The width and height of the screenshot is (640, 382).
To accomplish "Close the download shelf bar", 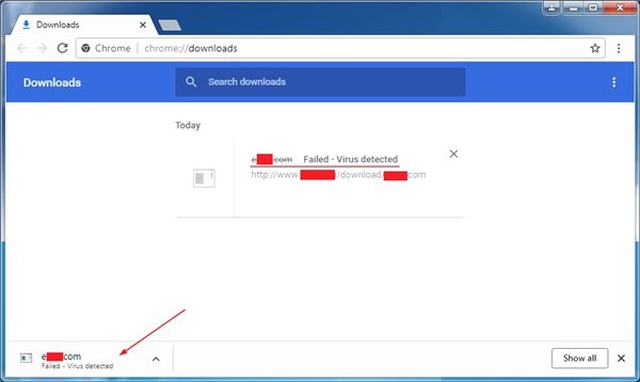I will (x=621, y=358).
